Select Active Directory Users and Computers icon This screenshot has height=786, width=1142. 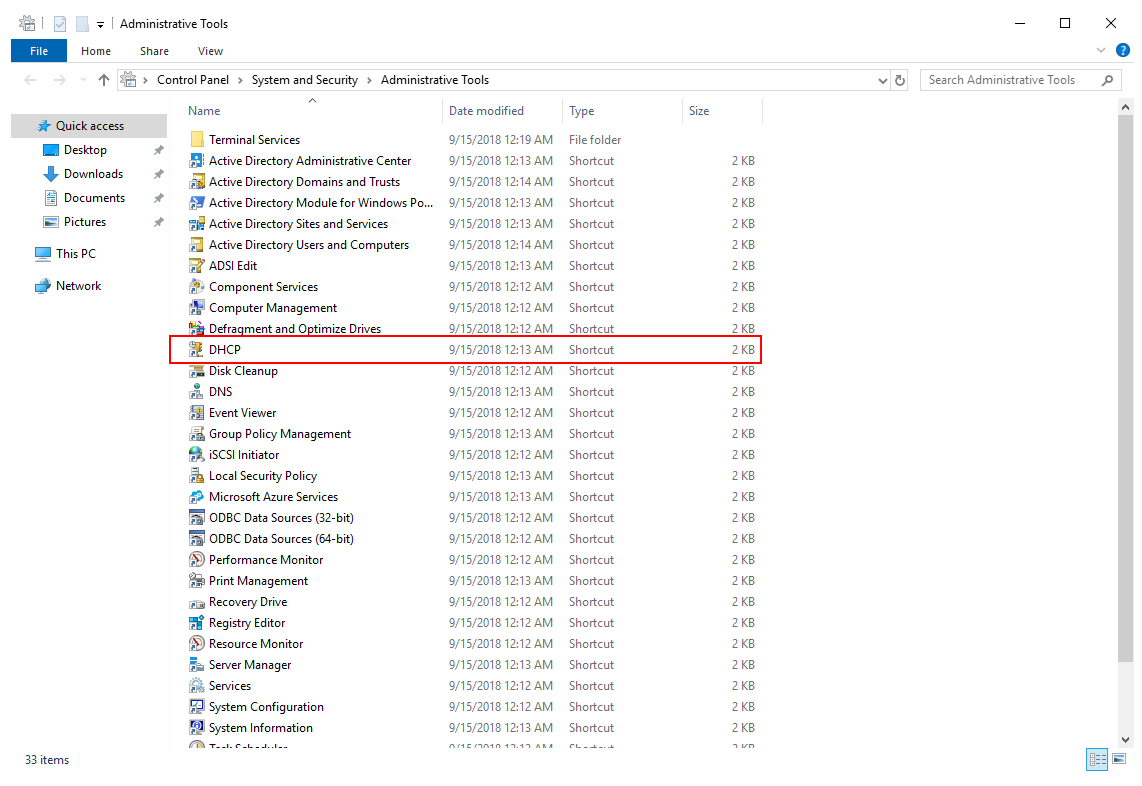click(196, 245)
